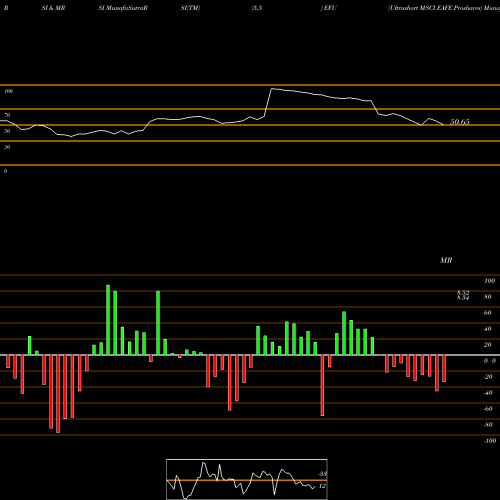Click the 50.65 RSI value label

(460, 122)
